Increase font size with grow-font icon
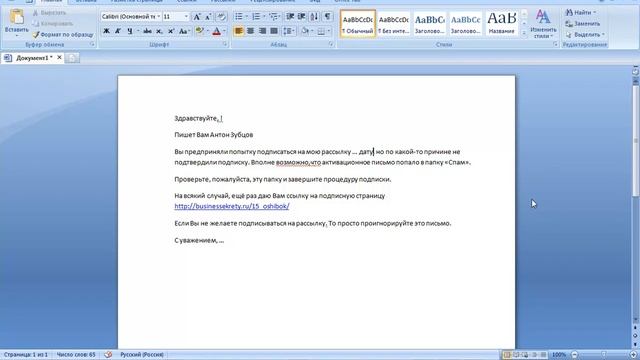Image resolution: width=640 pixels, height=360 pixels. 197,17
